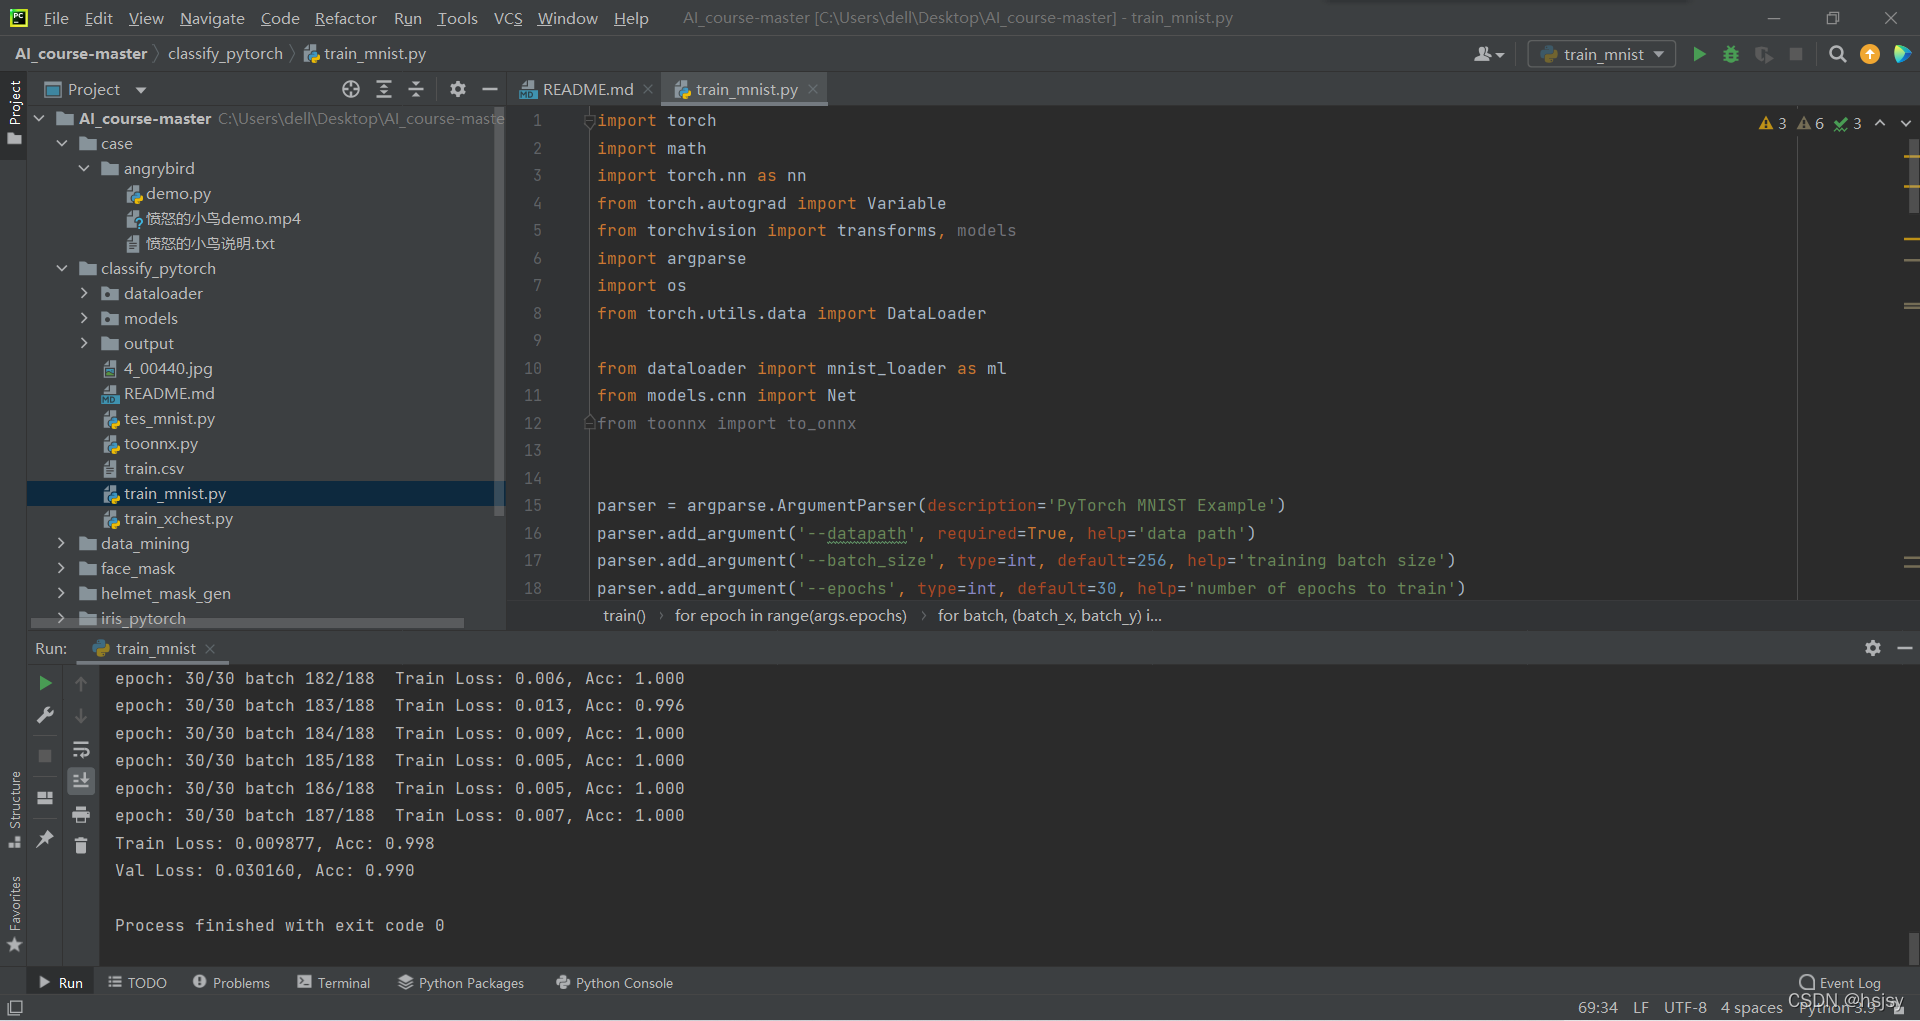1920x1021 pixels.
Task: Click the Select Opened File target icon
Action: [x=351, y=89]
